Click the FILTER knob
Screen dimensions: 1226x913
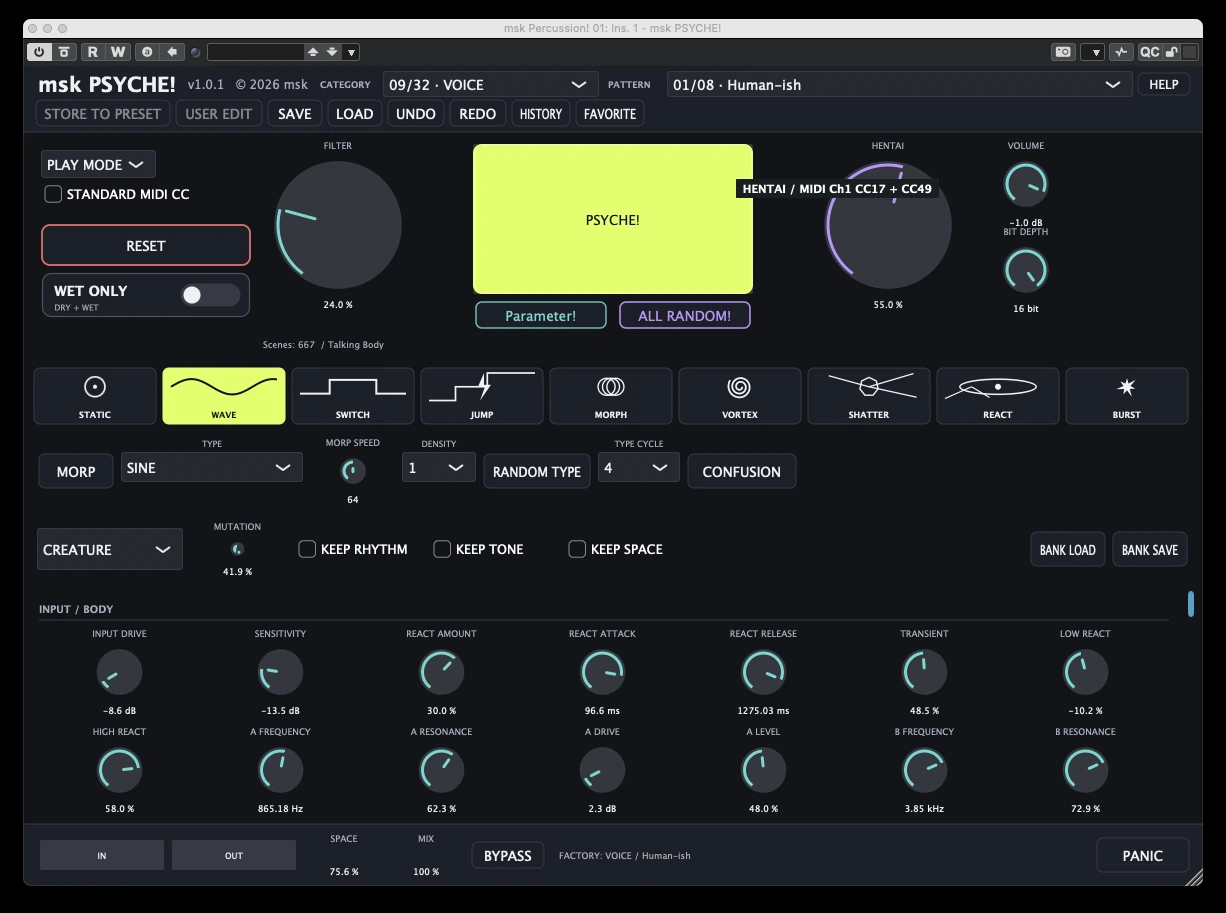338,225
